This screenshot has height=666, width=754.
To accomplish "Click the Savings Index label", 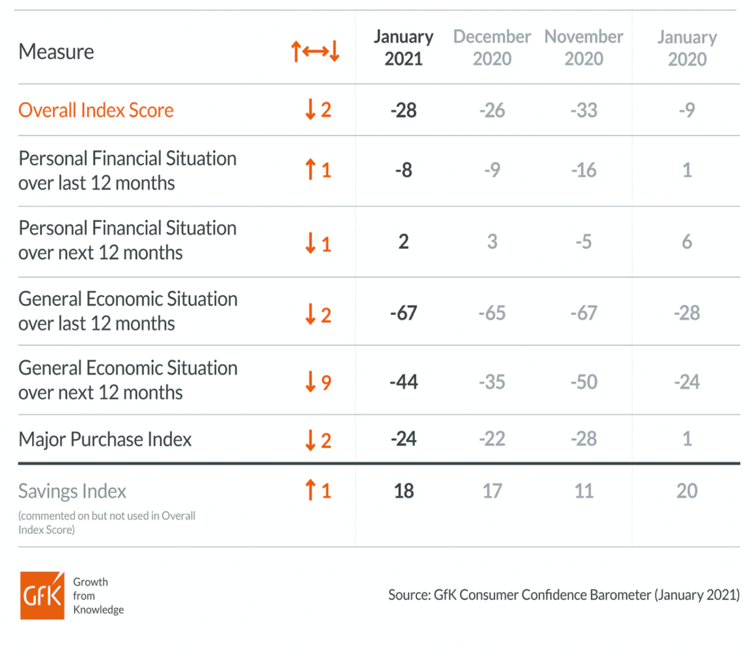I will click(73, 491).
